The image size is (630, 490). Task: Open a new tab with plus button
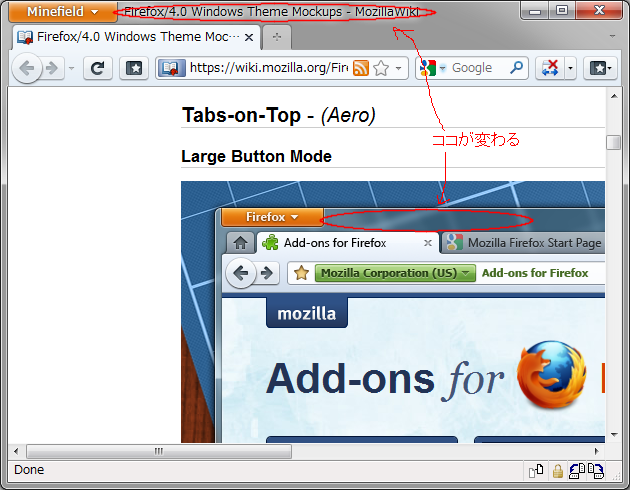277,37
